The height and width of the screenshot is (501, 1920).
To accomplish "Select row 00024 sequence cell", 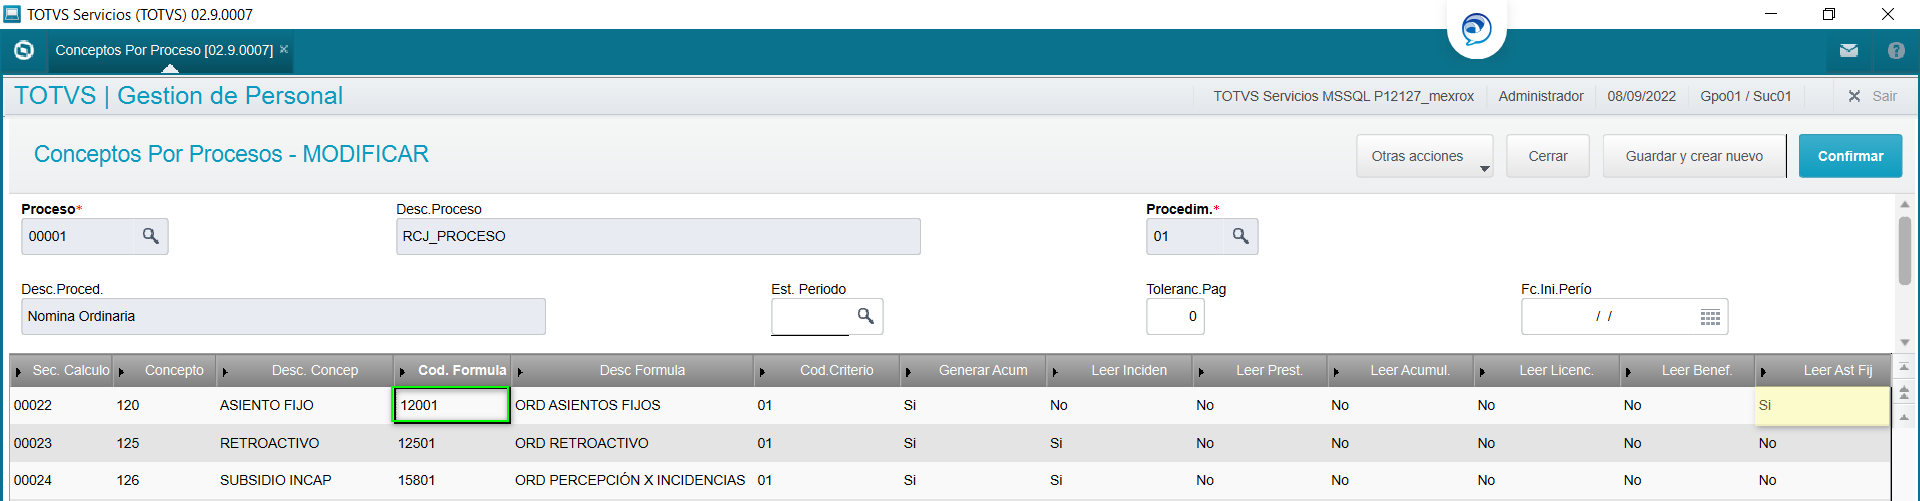I will pyautogui.click(x=61, y=480).
